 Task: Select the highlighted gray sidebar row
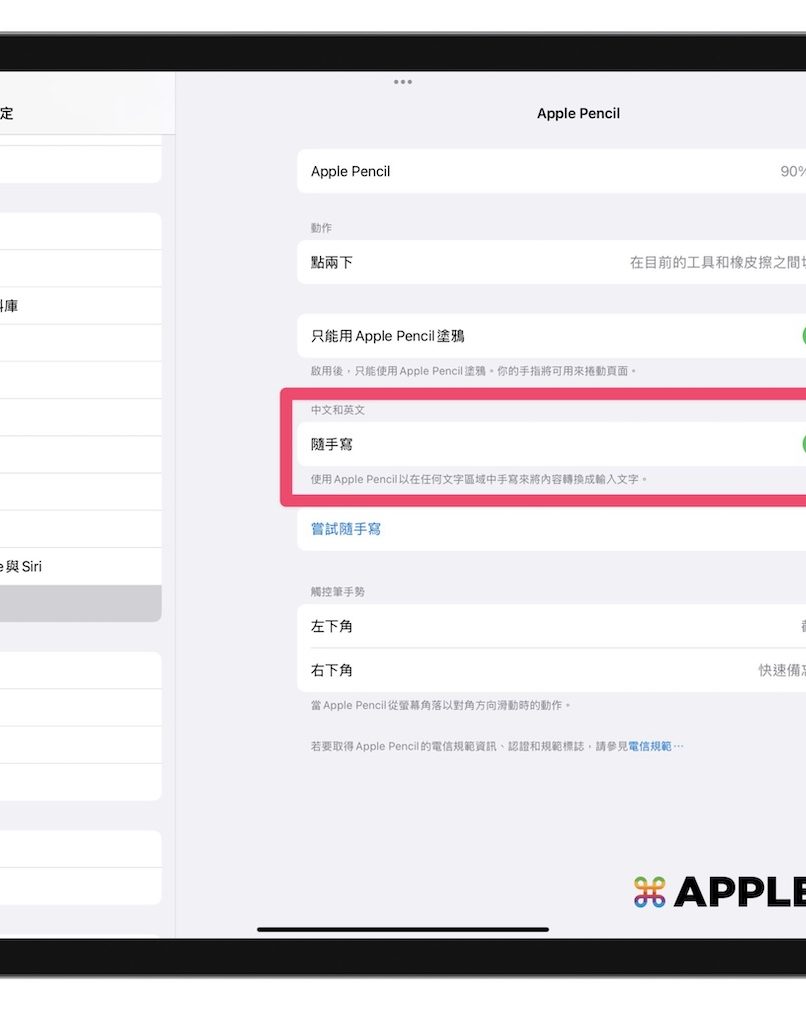(x=80, y=603)
